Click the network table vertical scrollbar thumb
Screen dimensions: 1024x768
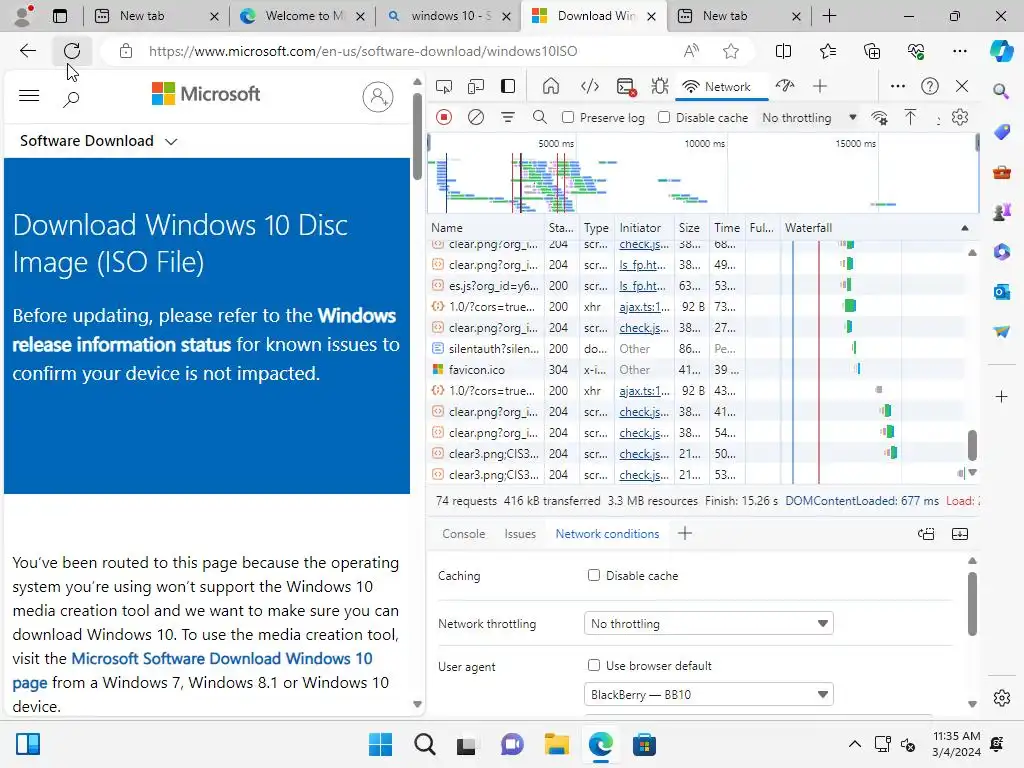972,445
